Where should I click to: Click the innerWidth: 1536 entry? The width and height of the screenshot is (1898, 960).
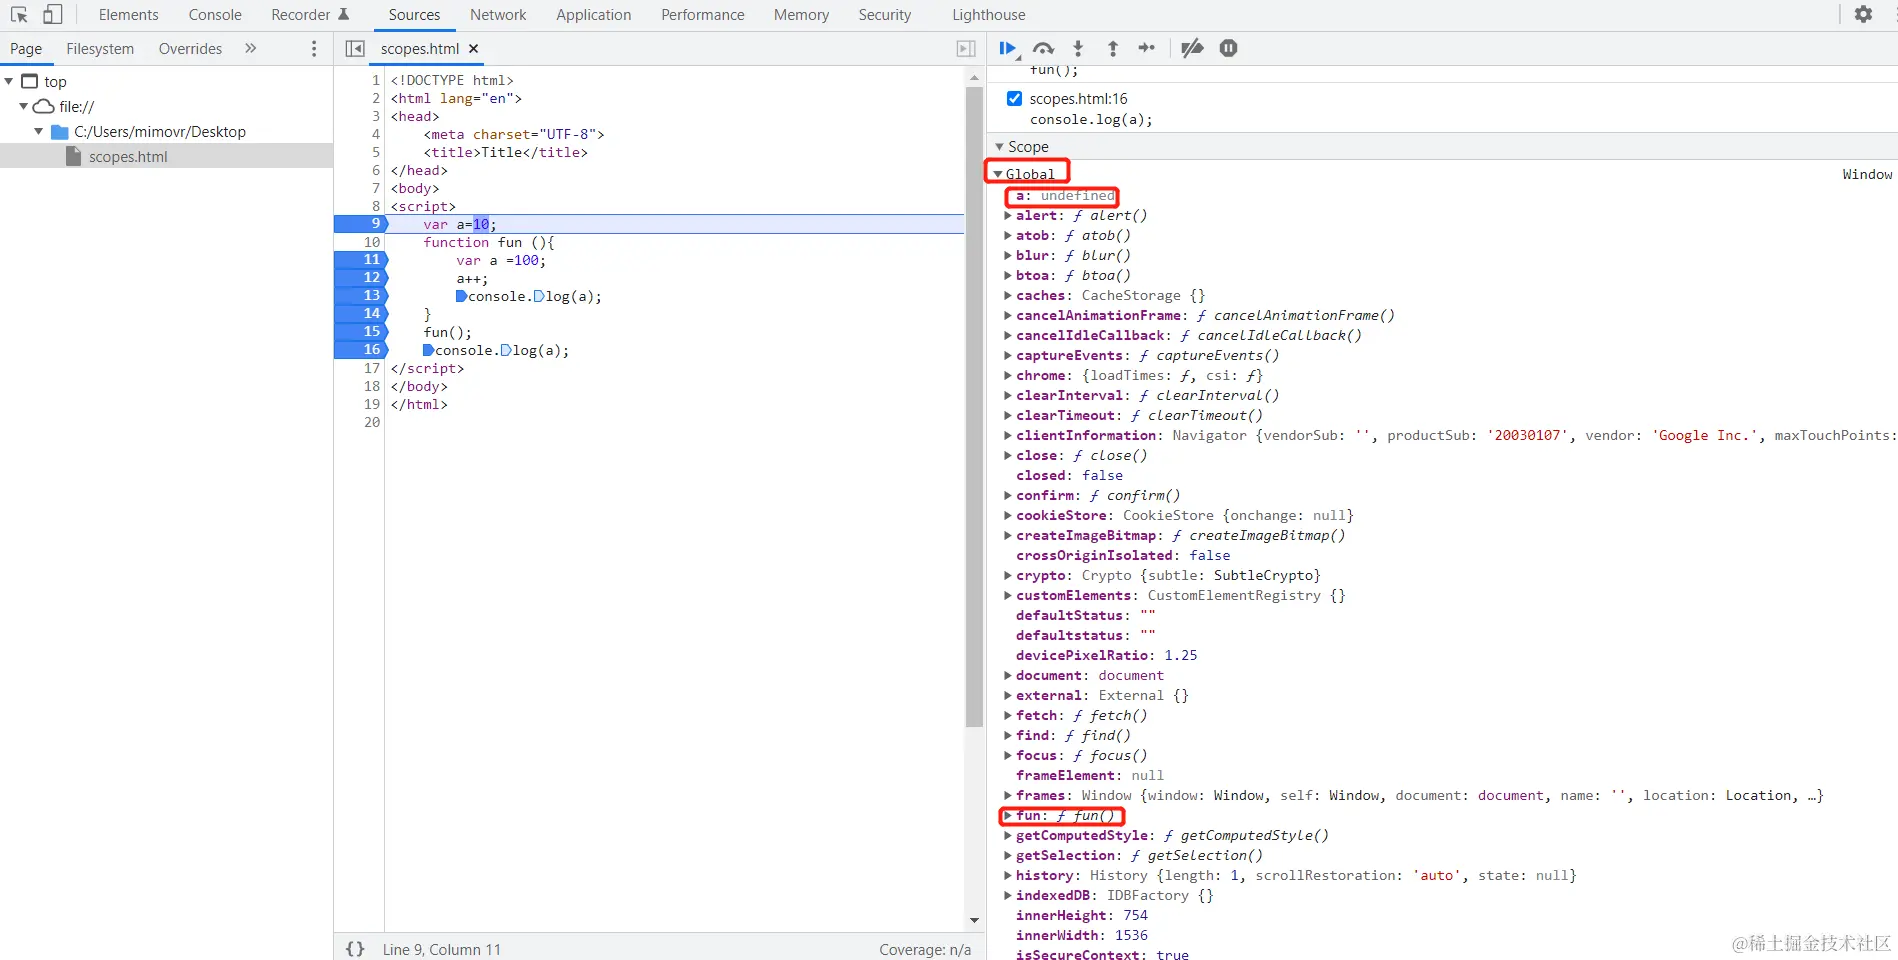click(1082, 935)
